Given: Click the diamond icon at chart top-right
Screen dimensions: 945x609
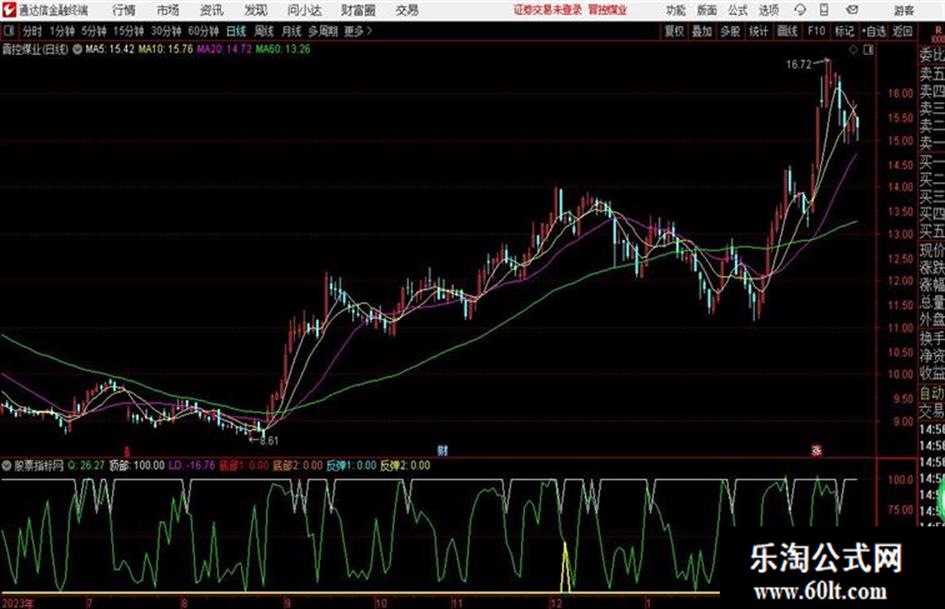Looking at the screenshot, I should point(853,51).
